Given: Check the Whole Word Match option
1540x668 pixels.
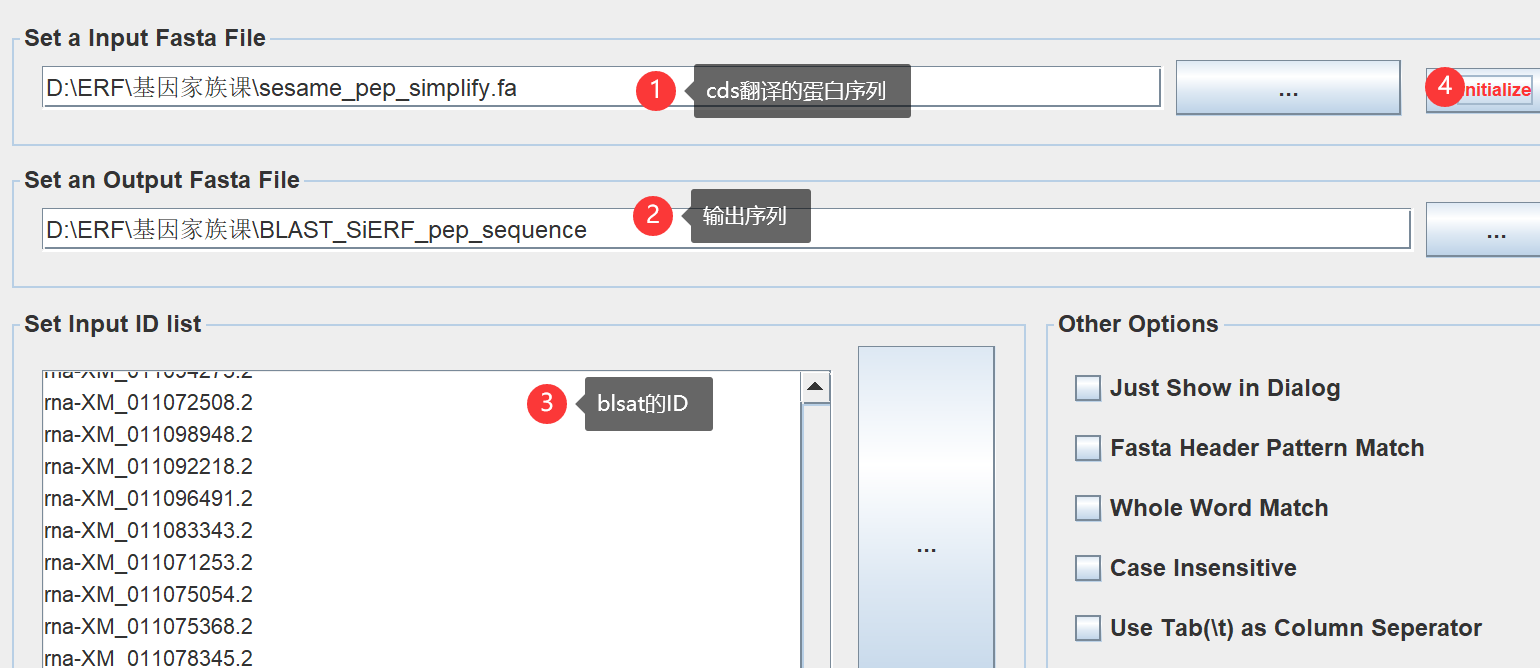Looking at the screenshot, I should pyautogui.click(x=1088, y=508).
